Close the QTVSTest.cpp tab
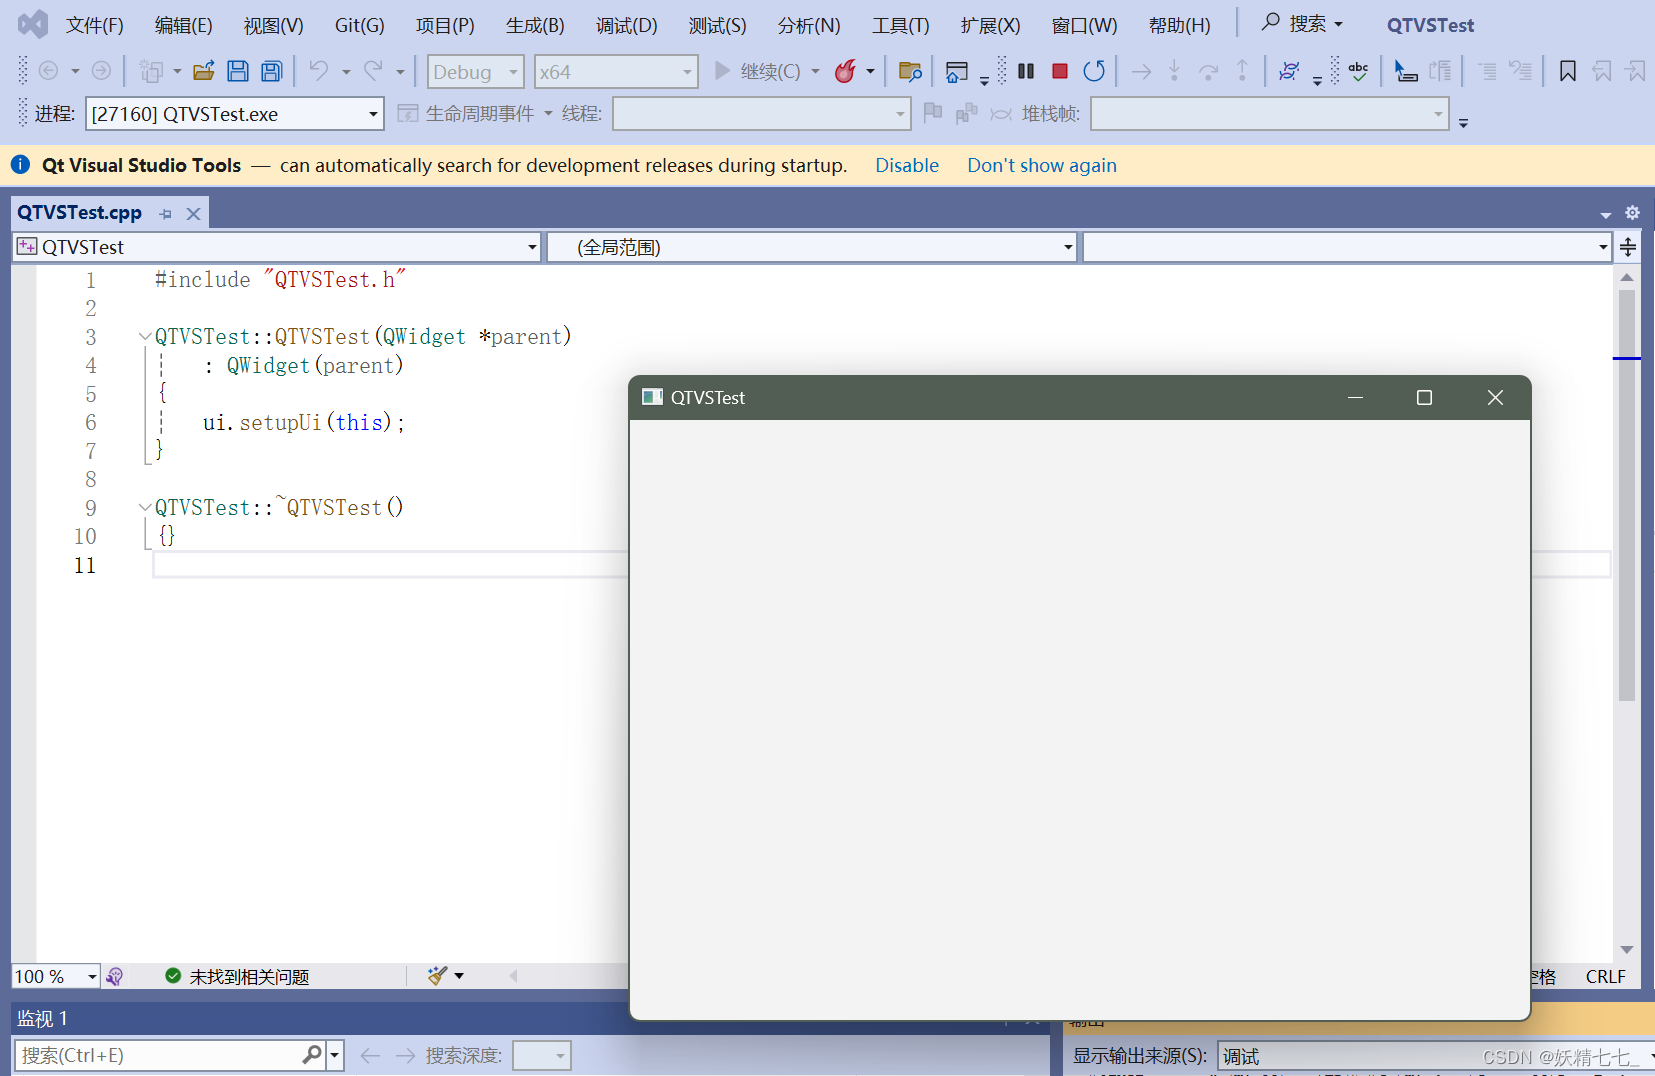This screenshot has height=1076, width=1655. point(194,214)
